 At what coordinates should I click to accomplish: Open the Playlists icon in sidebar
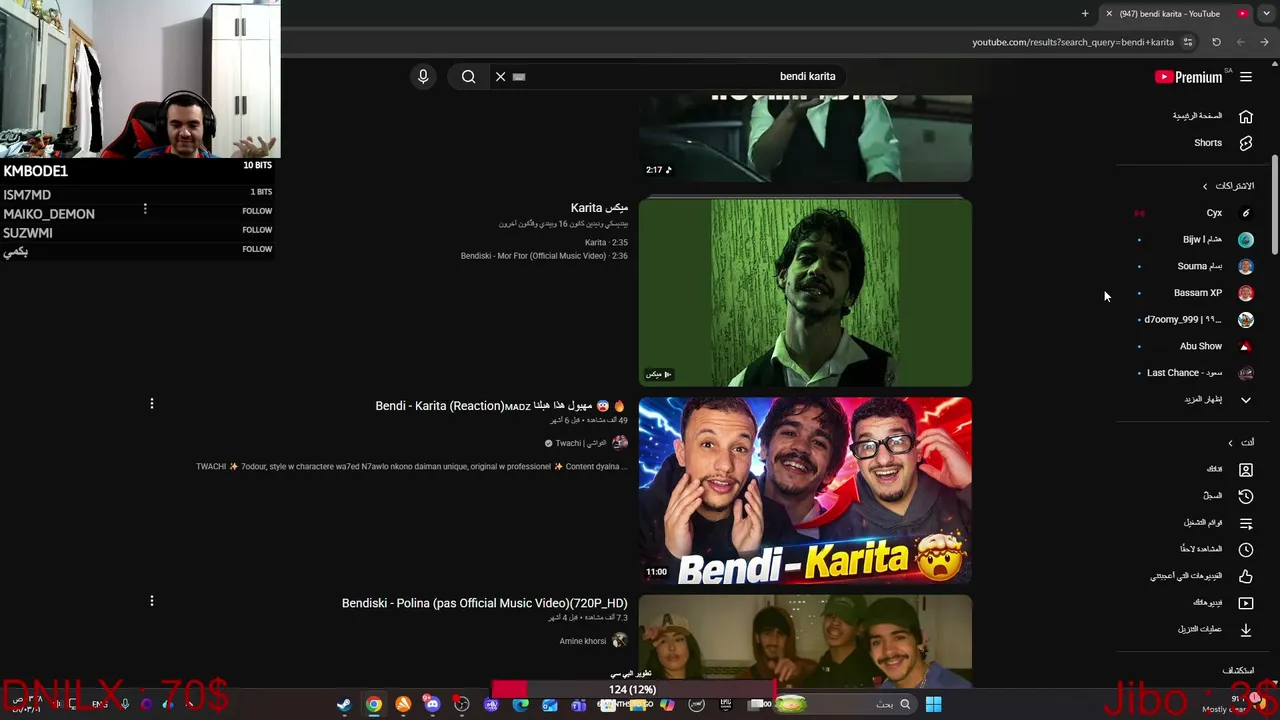point(1246,523)
